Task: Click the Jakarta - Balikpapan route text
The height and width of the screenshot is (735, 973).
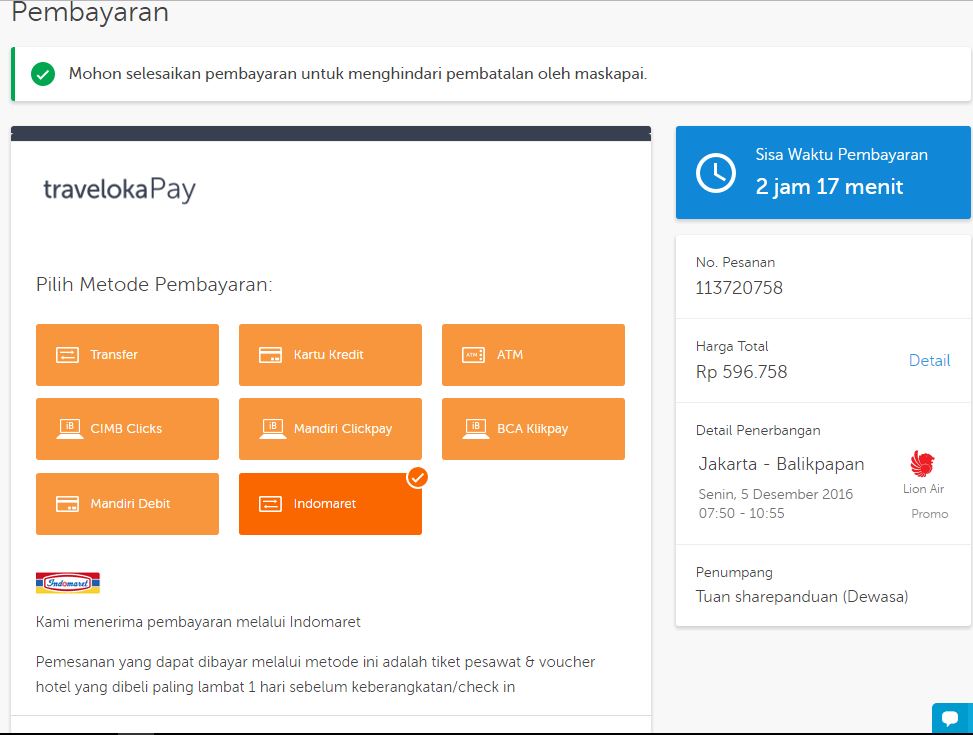Action: (781, 464)
